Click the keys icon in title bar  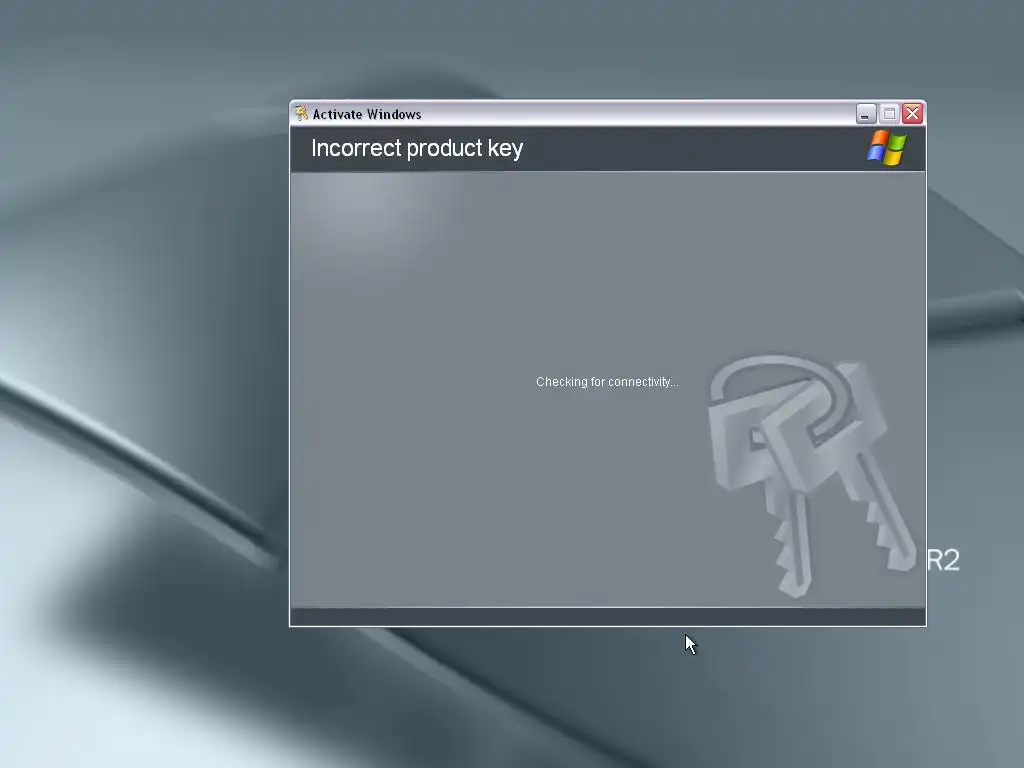[x=301, y=113]
